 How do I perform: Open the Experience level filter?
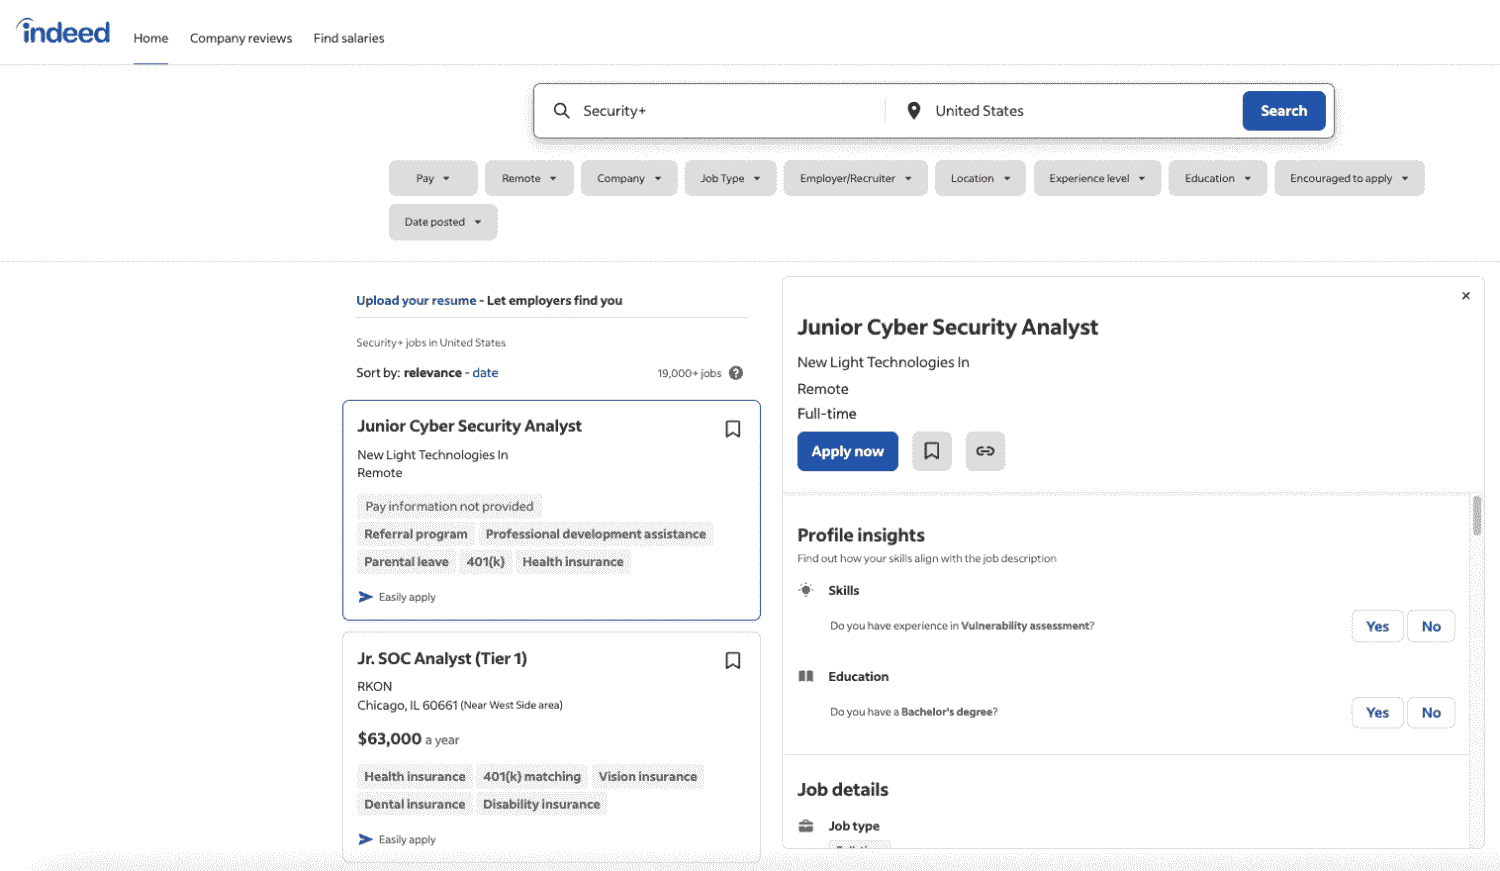pos(1096,177)
